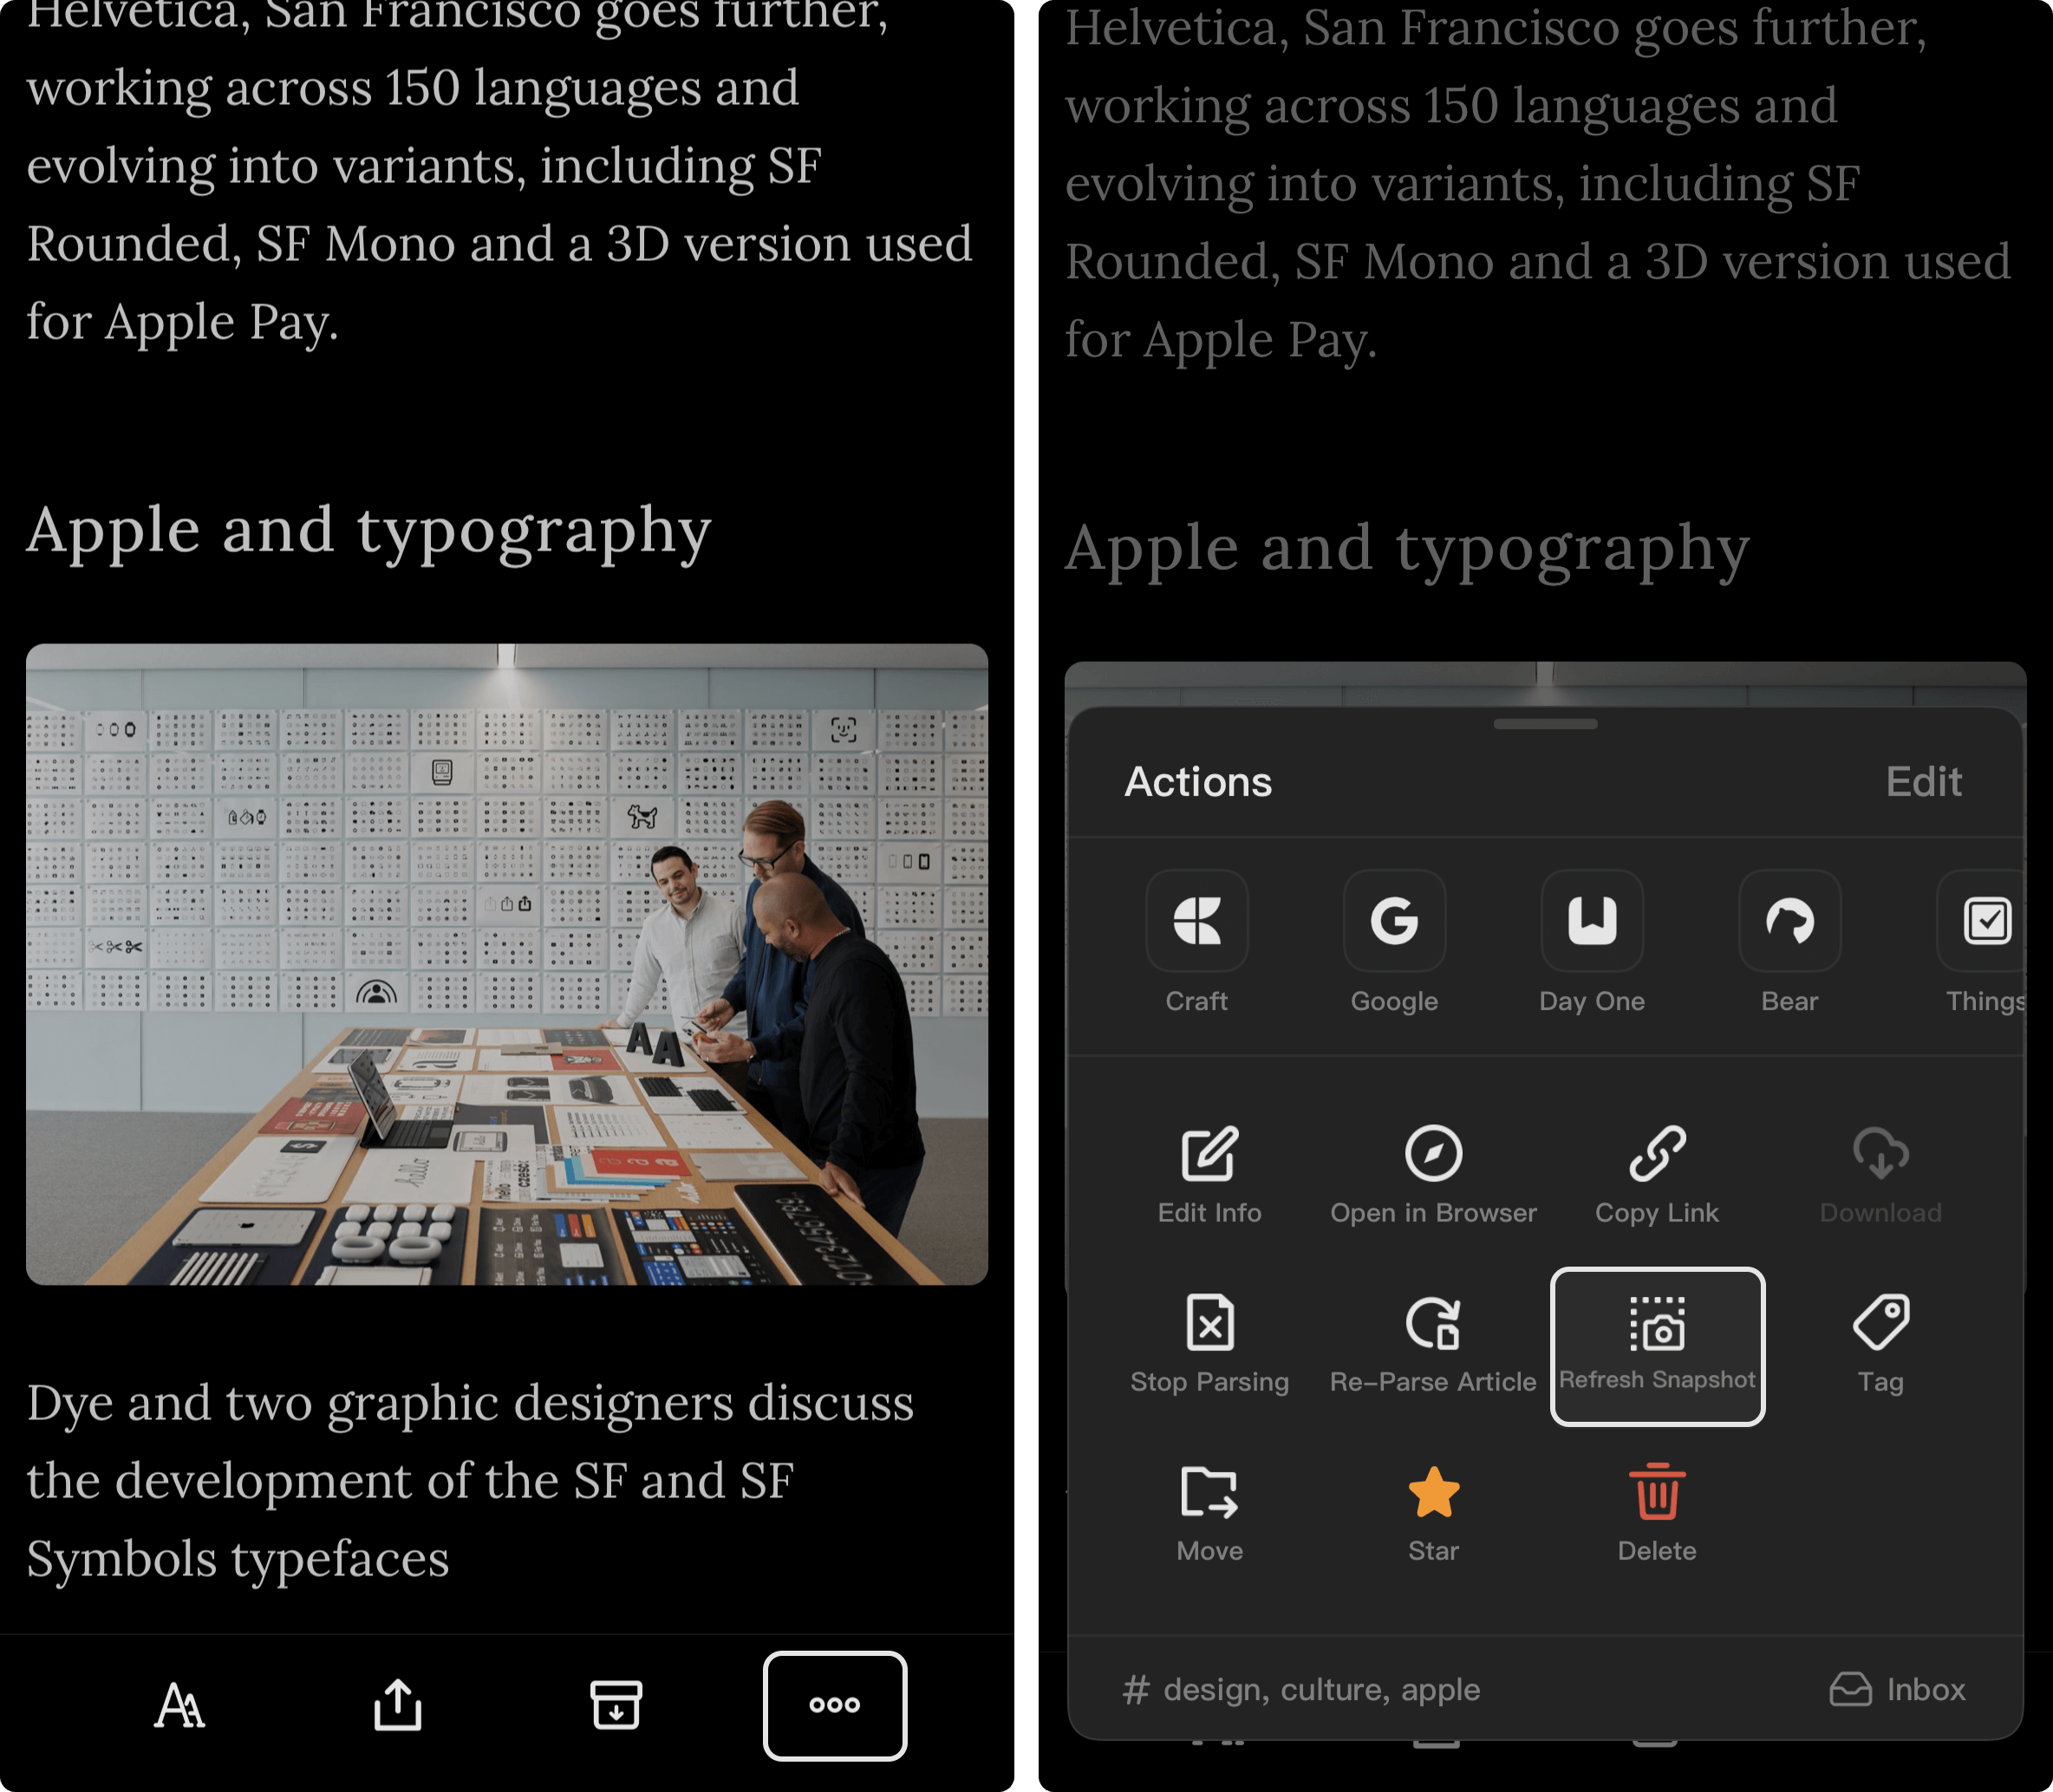Delete the article with trash icon

[x=1657, y=1514]
